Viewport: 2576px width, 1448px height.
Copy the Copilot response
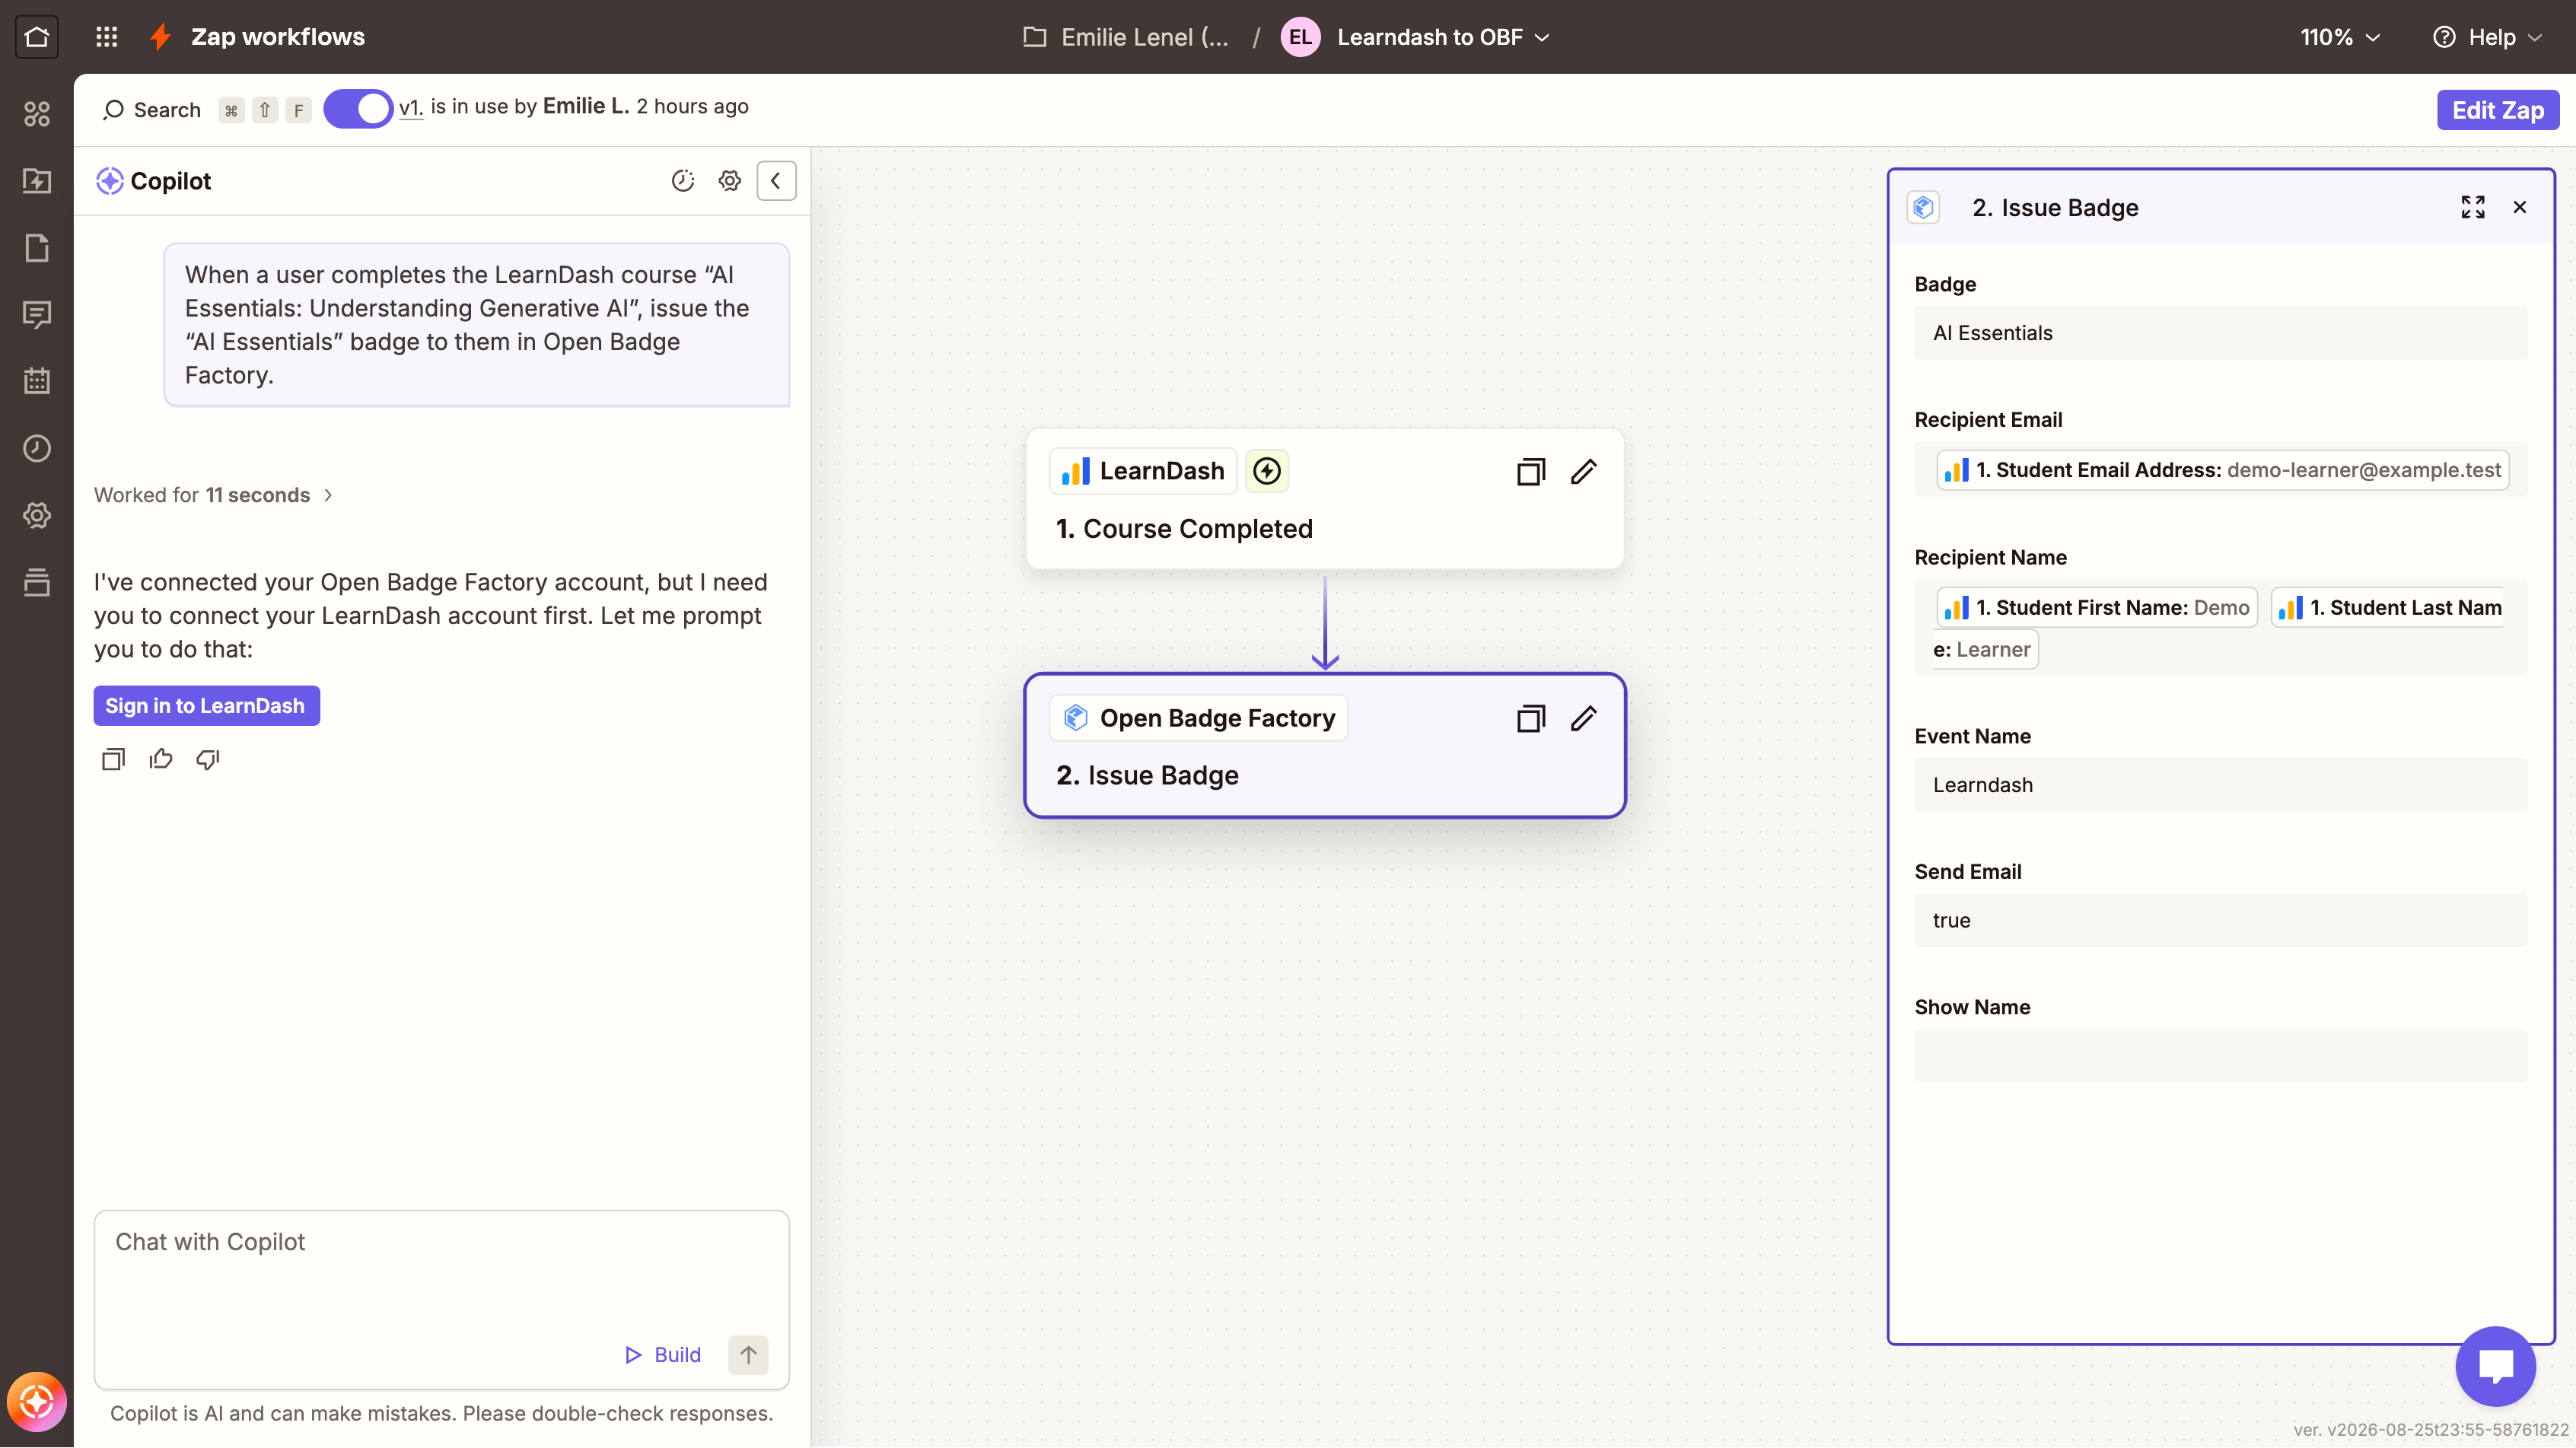point(113,760)
